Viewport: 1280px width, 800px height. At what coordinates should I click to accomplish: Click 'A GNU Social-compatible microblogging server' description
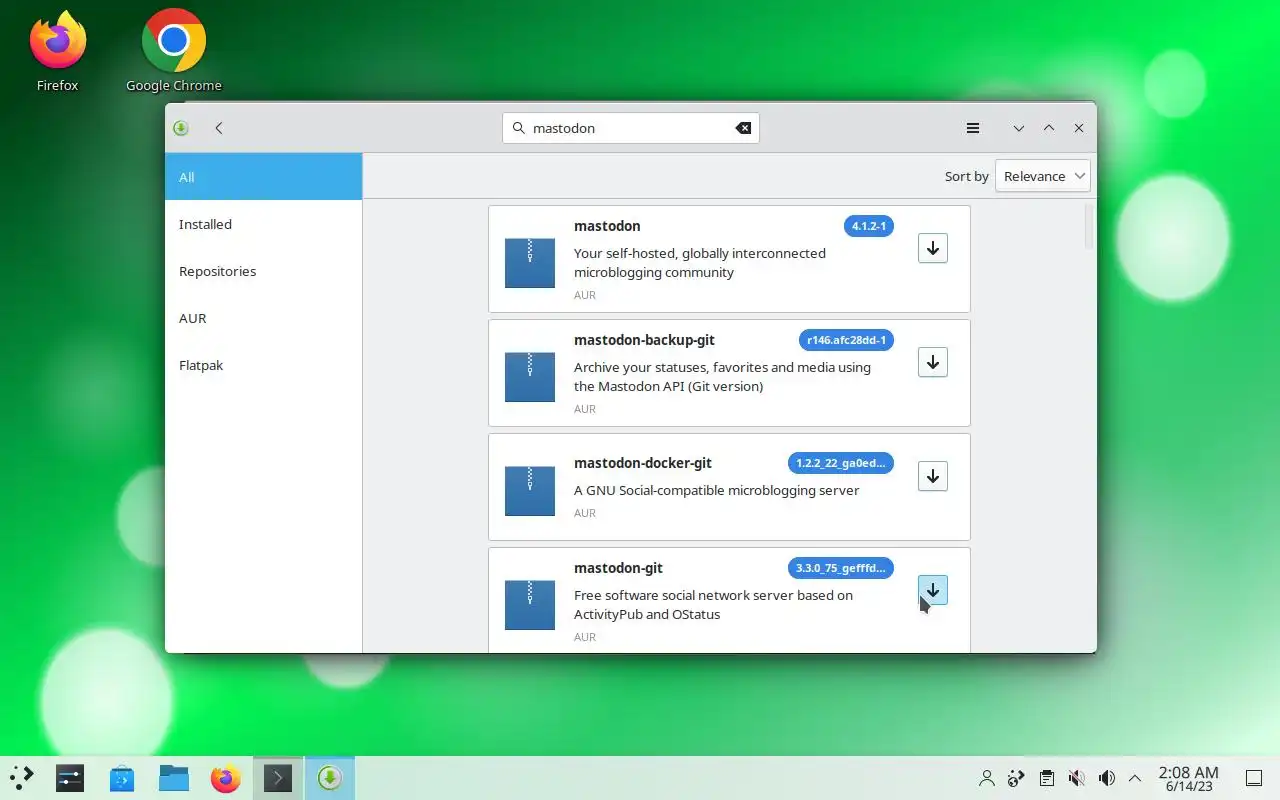[x=716, y=490]
